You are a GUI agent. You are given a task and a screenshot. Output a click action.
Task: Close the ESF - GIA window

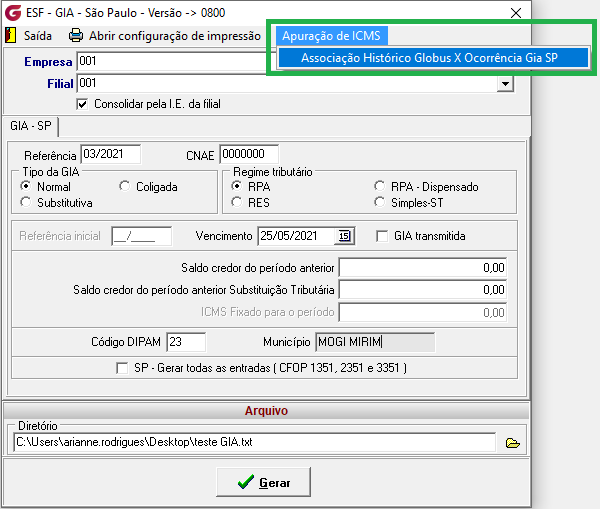click(516, 13)
